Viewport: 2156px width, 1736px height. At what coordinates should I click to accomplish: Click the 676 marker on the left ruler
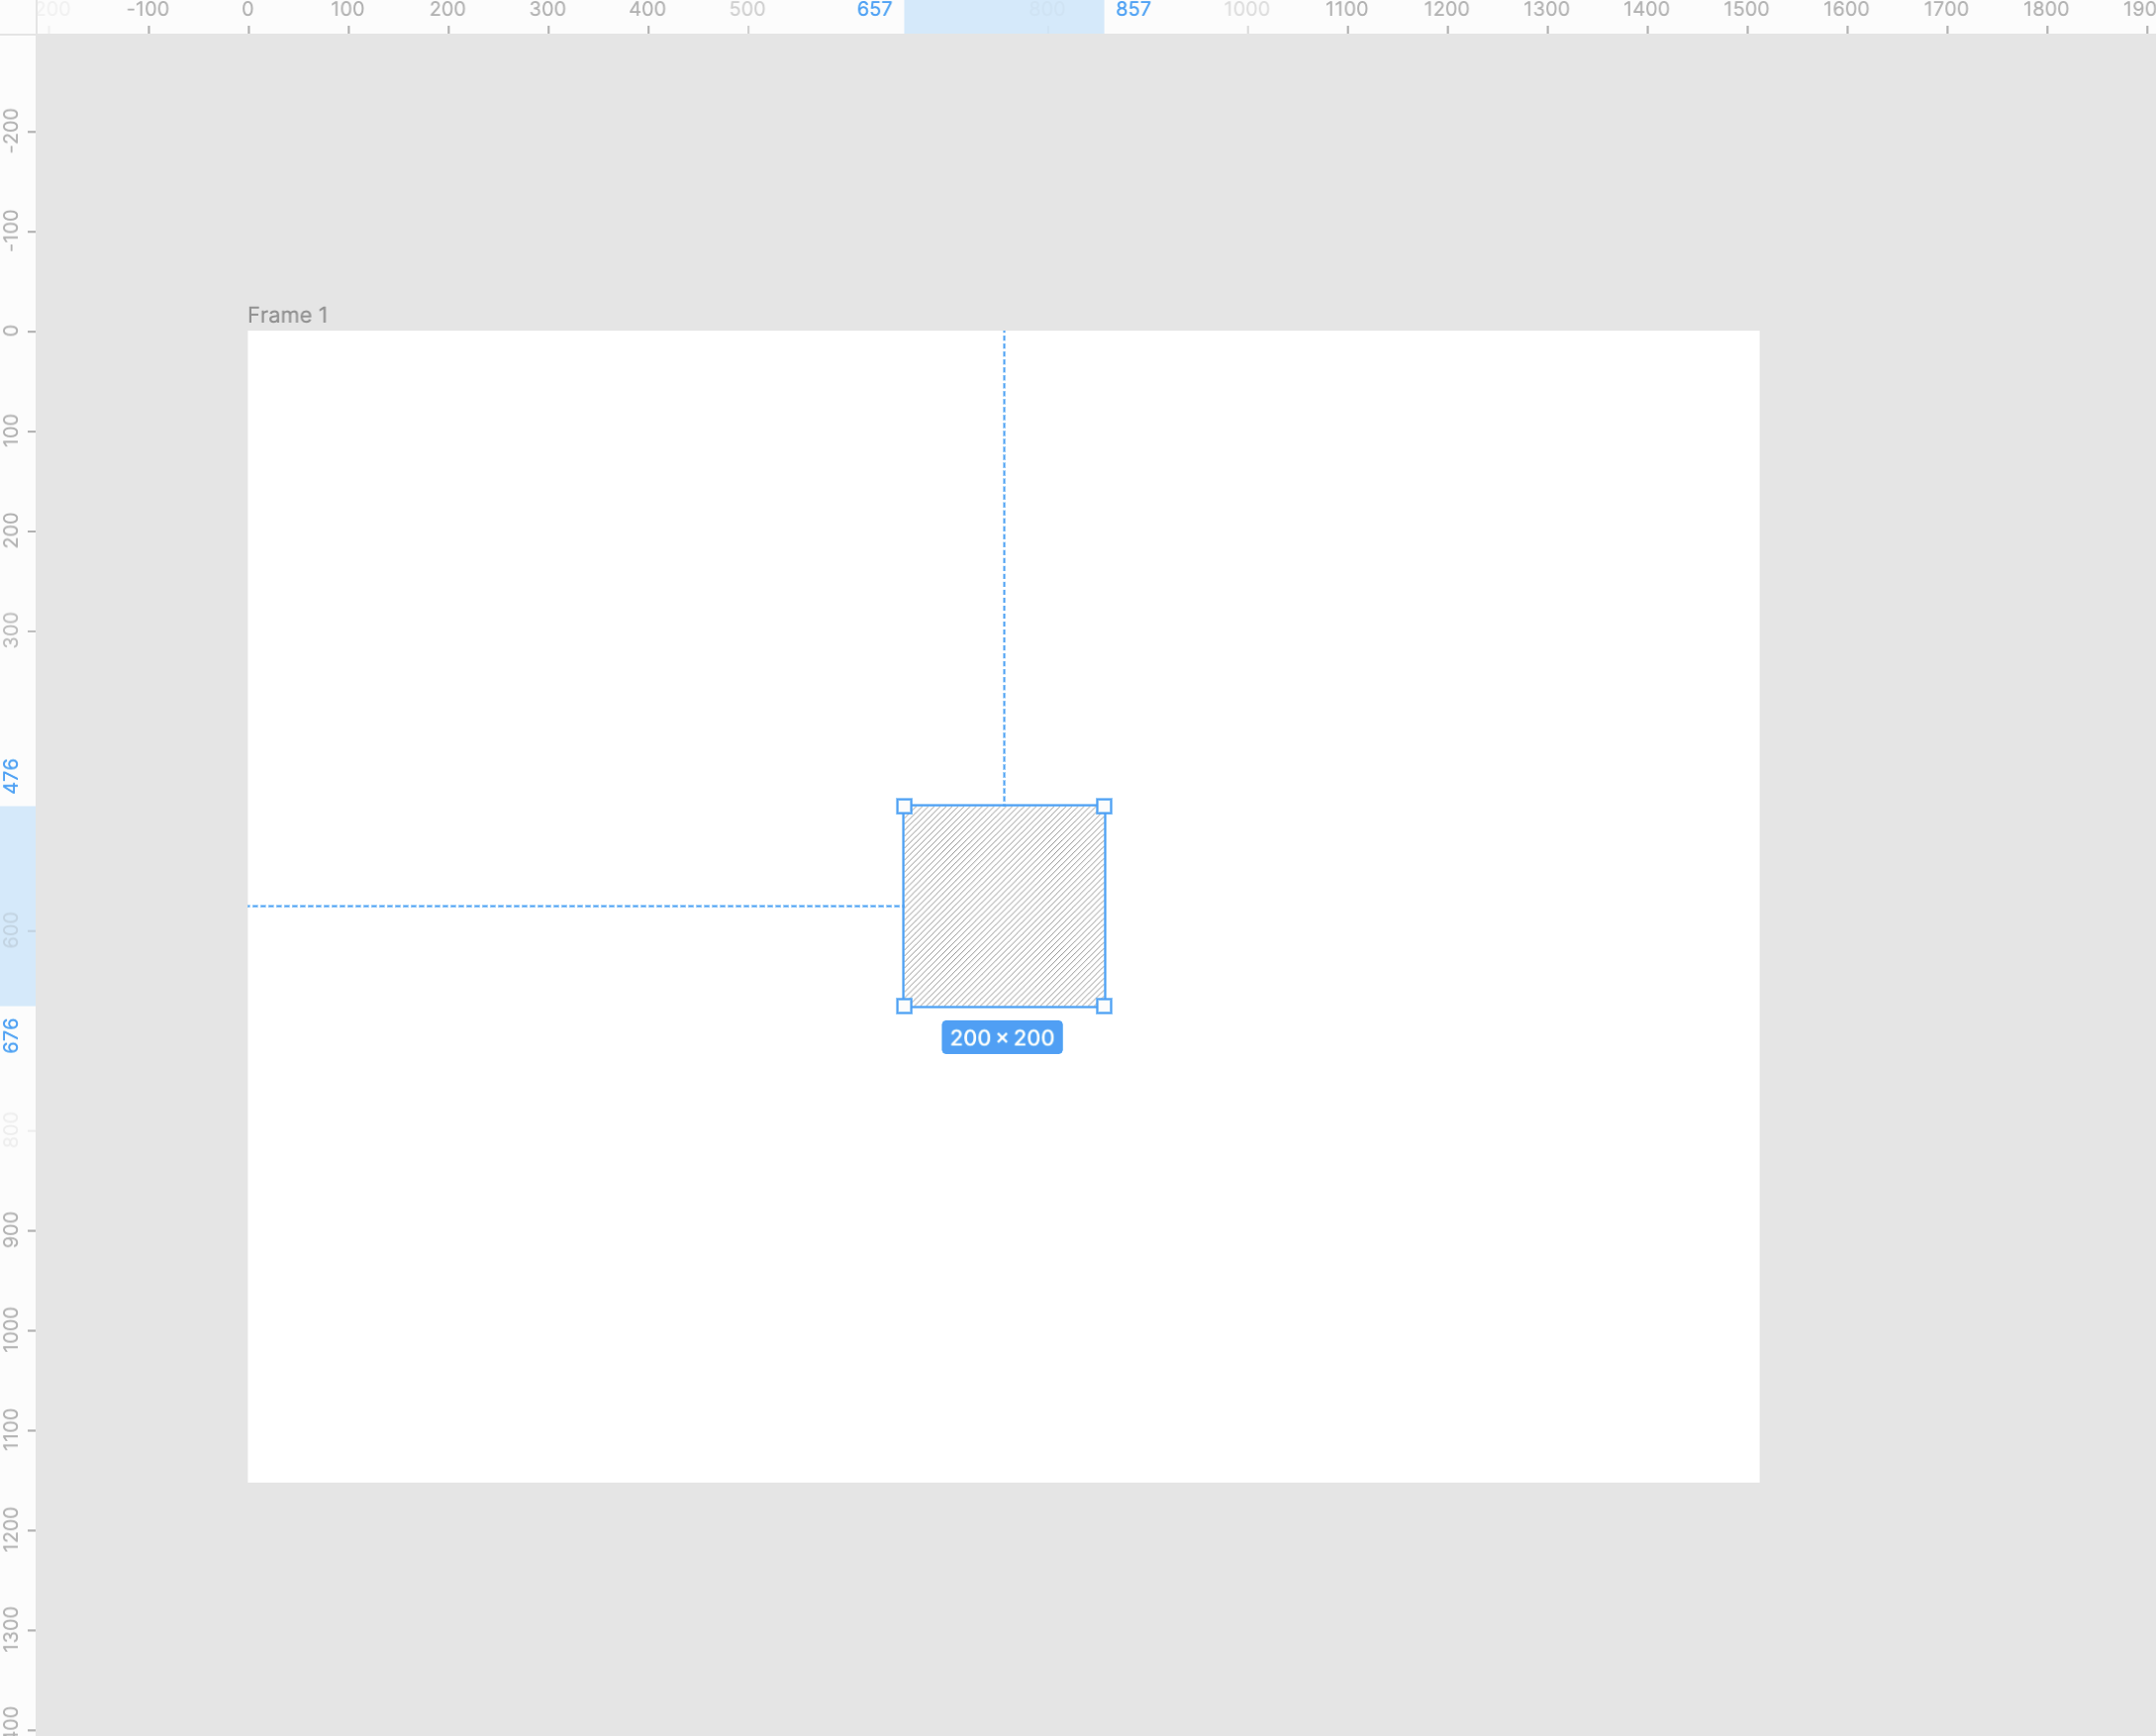tap(11, 1035)
